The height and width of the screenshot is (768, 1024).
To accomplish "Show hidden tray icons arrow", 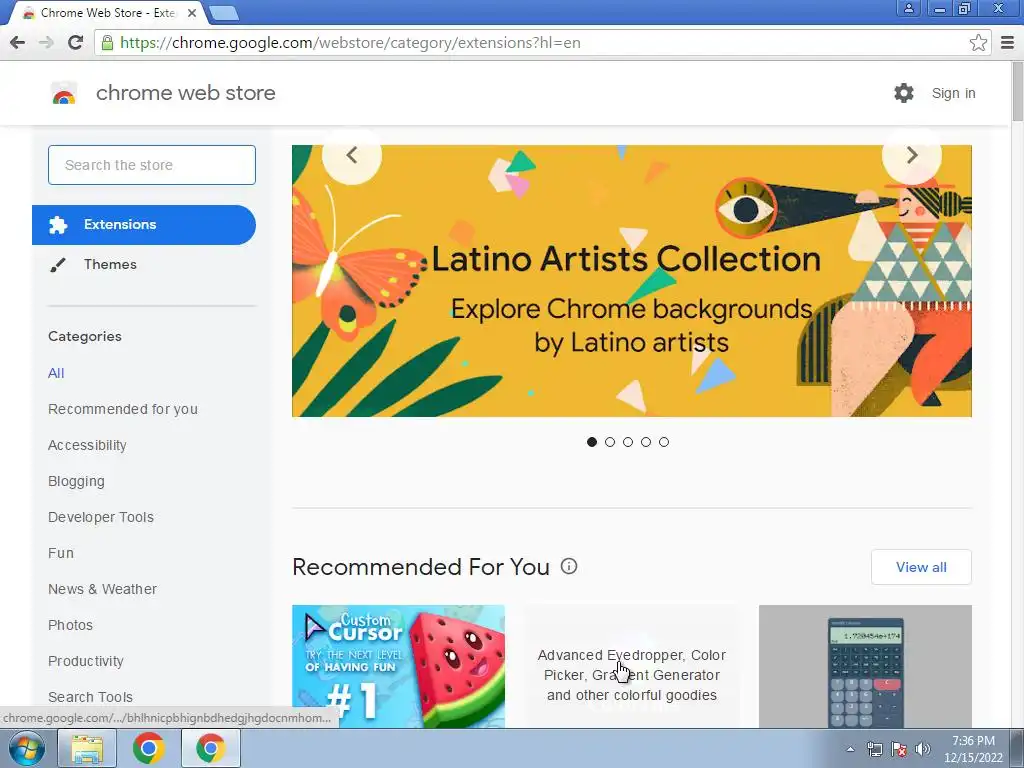I will (x=850, y=749).
